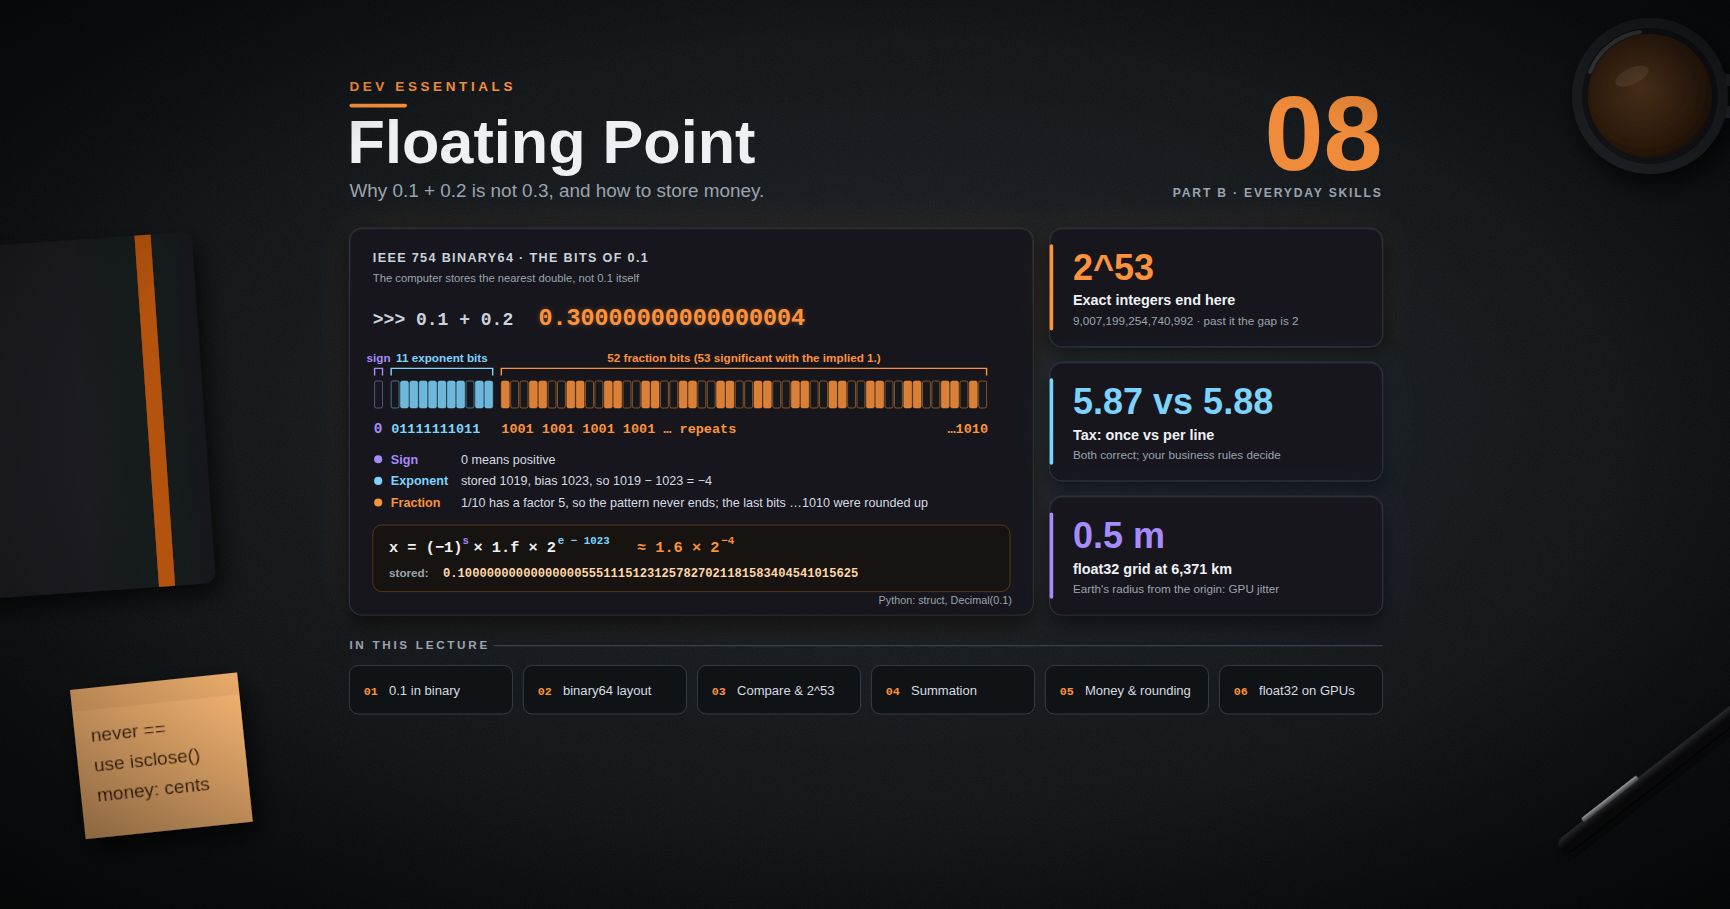Click '1001 1001 1001 1001 … repeats' text
The height and width of the screenshot is (909, 1730).
point(618,429)
